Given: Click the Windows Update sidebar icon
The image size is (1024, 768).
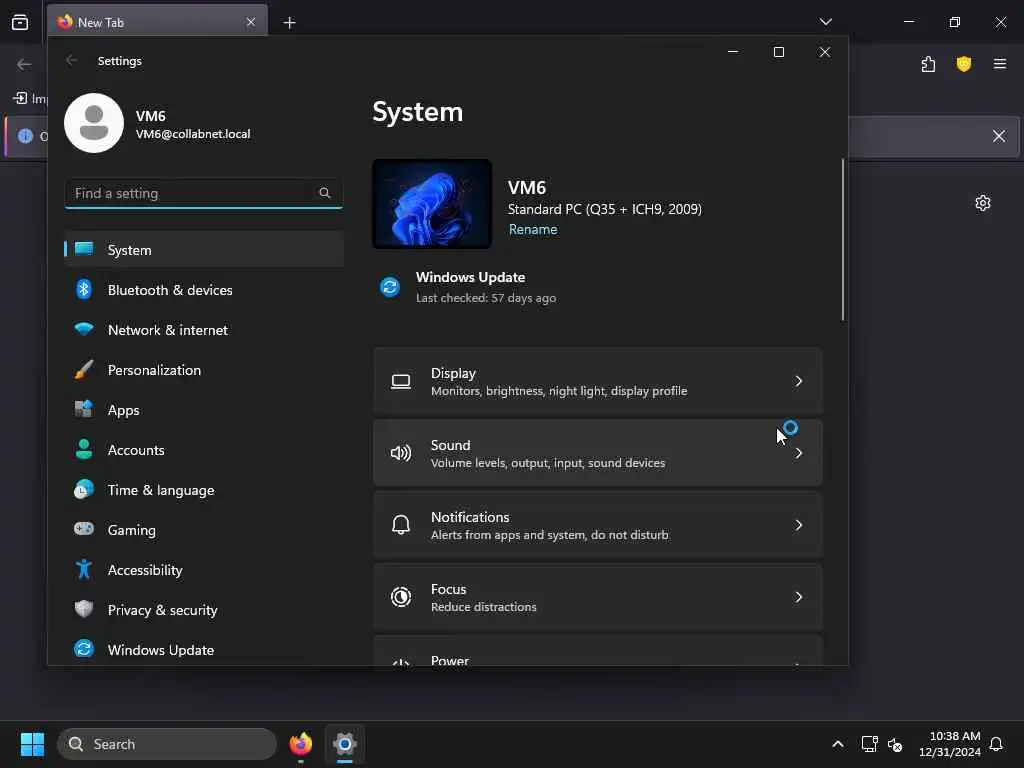Looking at the screenshot, I should tap(84, 648).
